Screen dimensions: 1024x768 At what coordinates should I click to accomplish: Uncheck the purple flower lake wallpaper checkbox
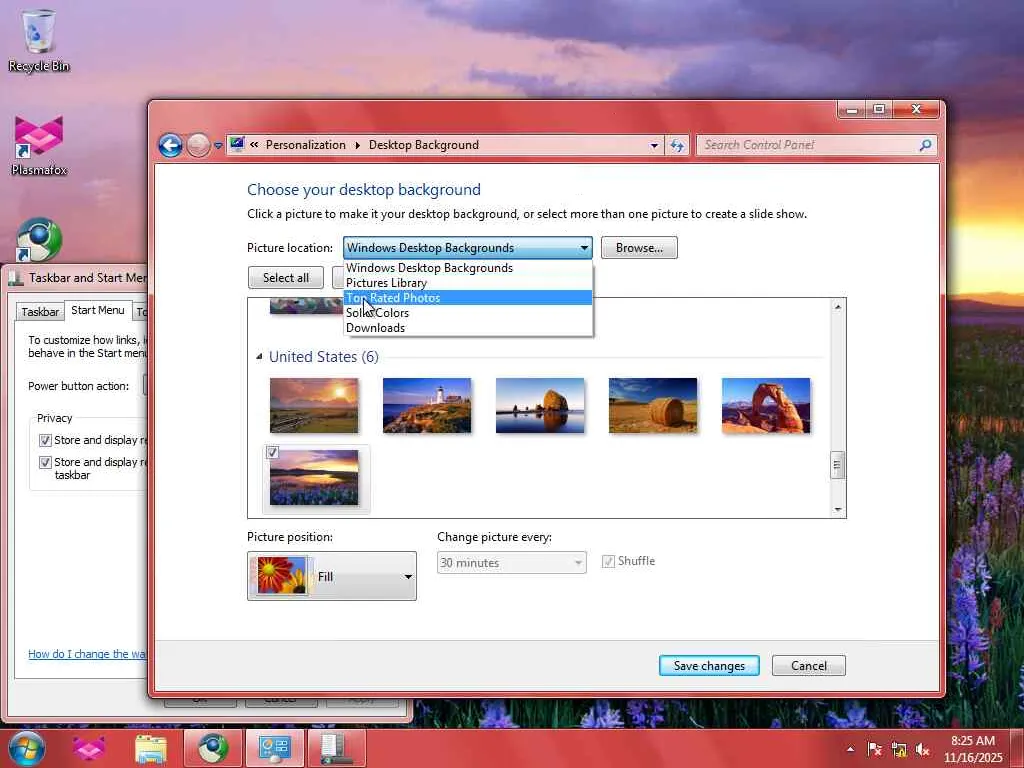point(273,452)
